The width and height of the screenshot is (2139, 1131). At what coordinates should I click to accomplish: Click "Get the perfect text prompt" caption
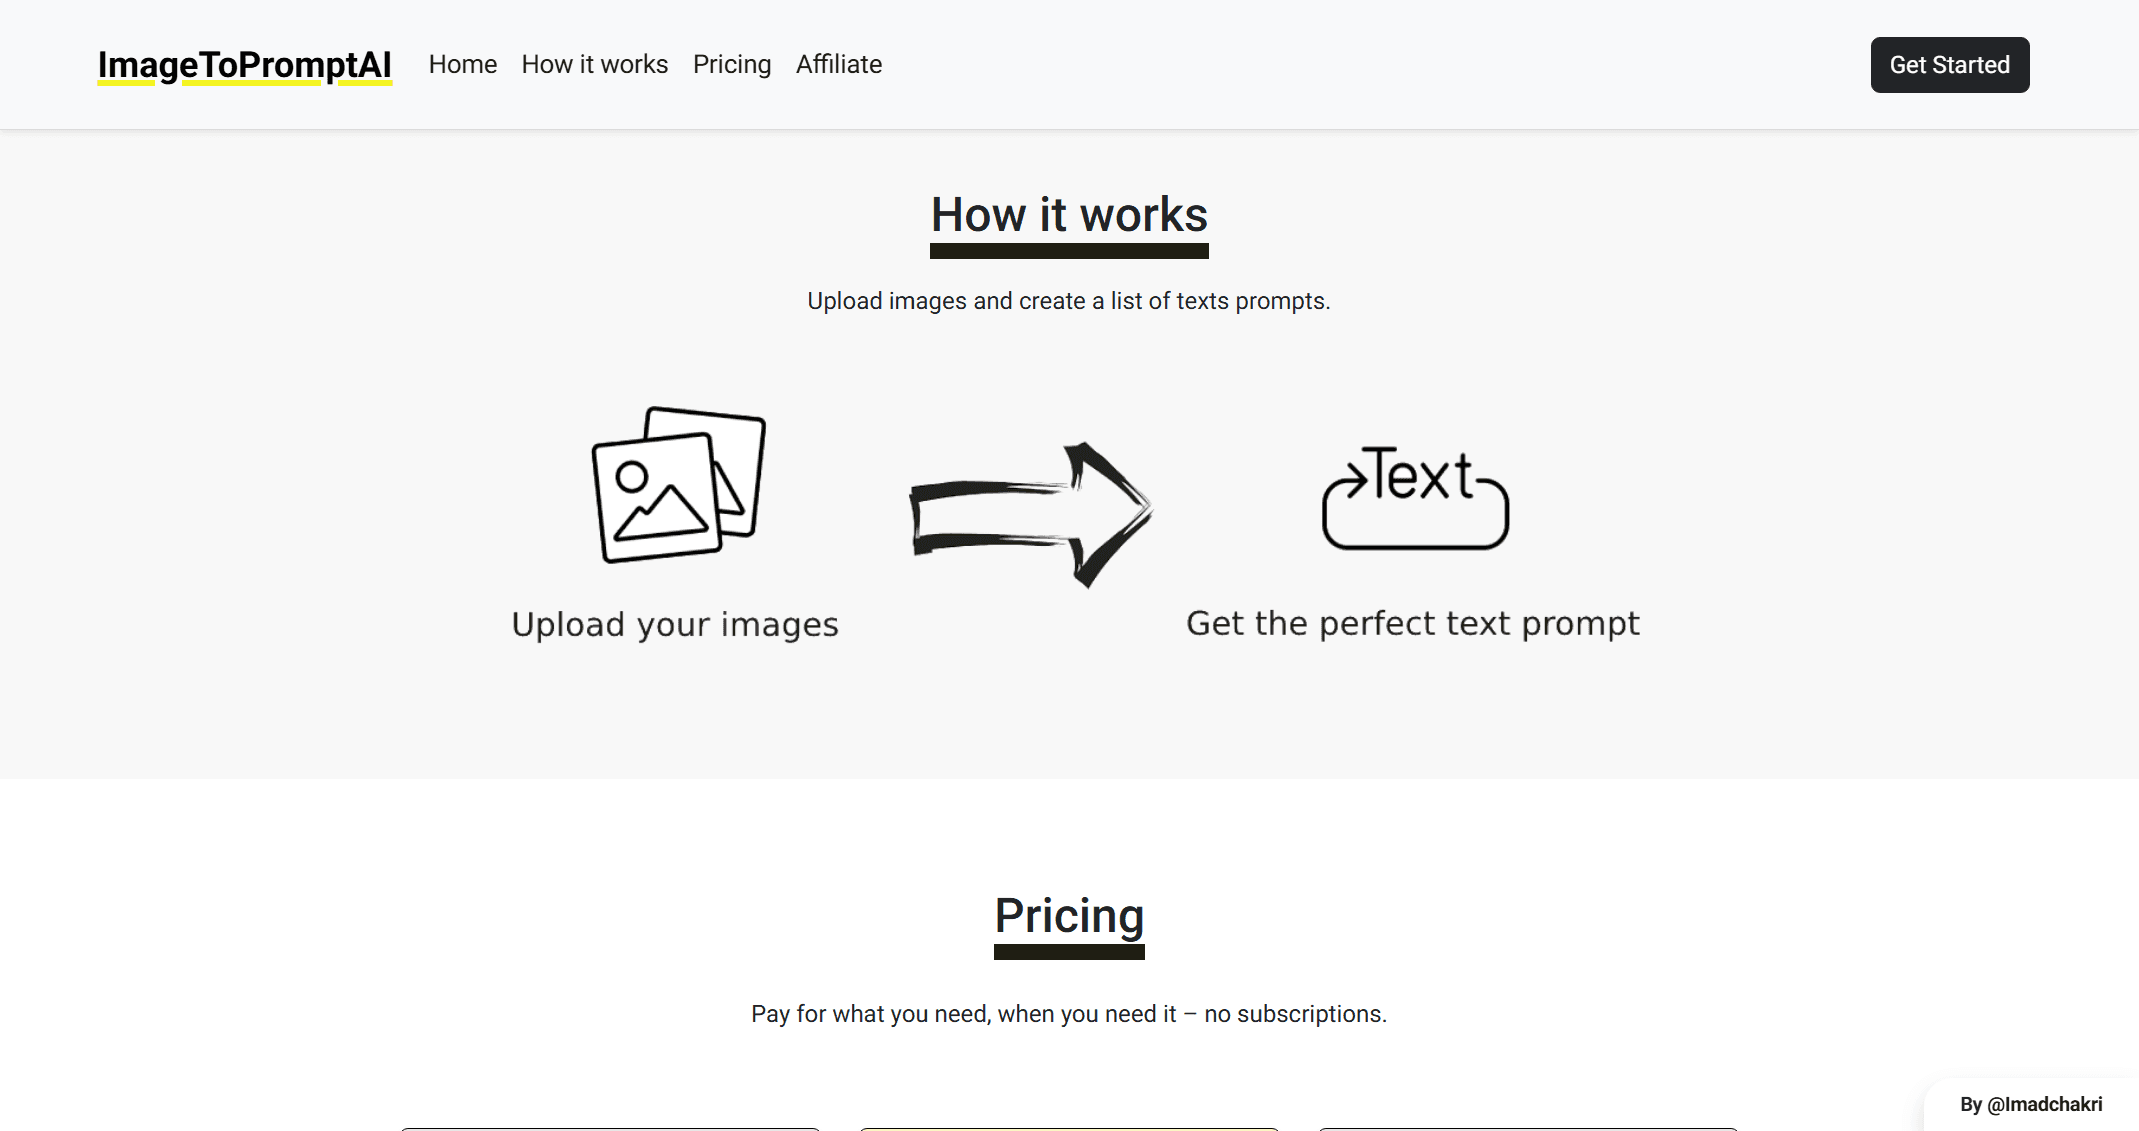tap(1412, 624)
